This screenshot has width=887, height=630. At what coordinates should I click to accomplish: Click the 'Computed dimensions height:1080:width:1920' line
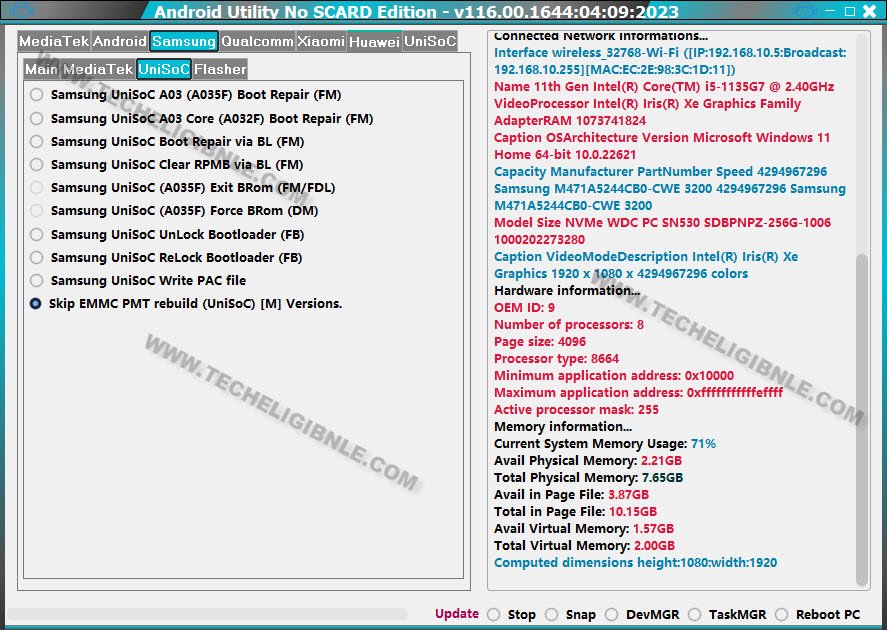click(635, 562)
